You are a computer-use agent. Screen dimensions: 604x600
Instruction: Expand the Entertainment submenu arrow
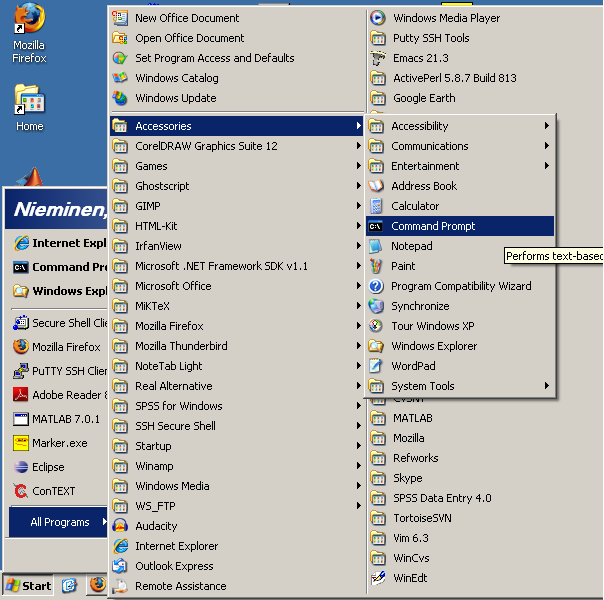pyautogui.click(x=546, y=166)
